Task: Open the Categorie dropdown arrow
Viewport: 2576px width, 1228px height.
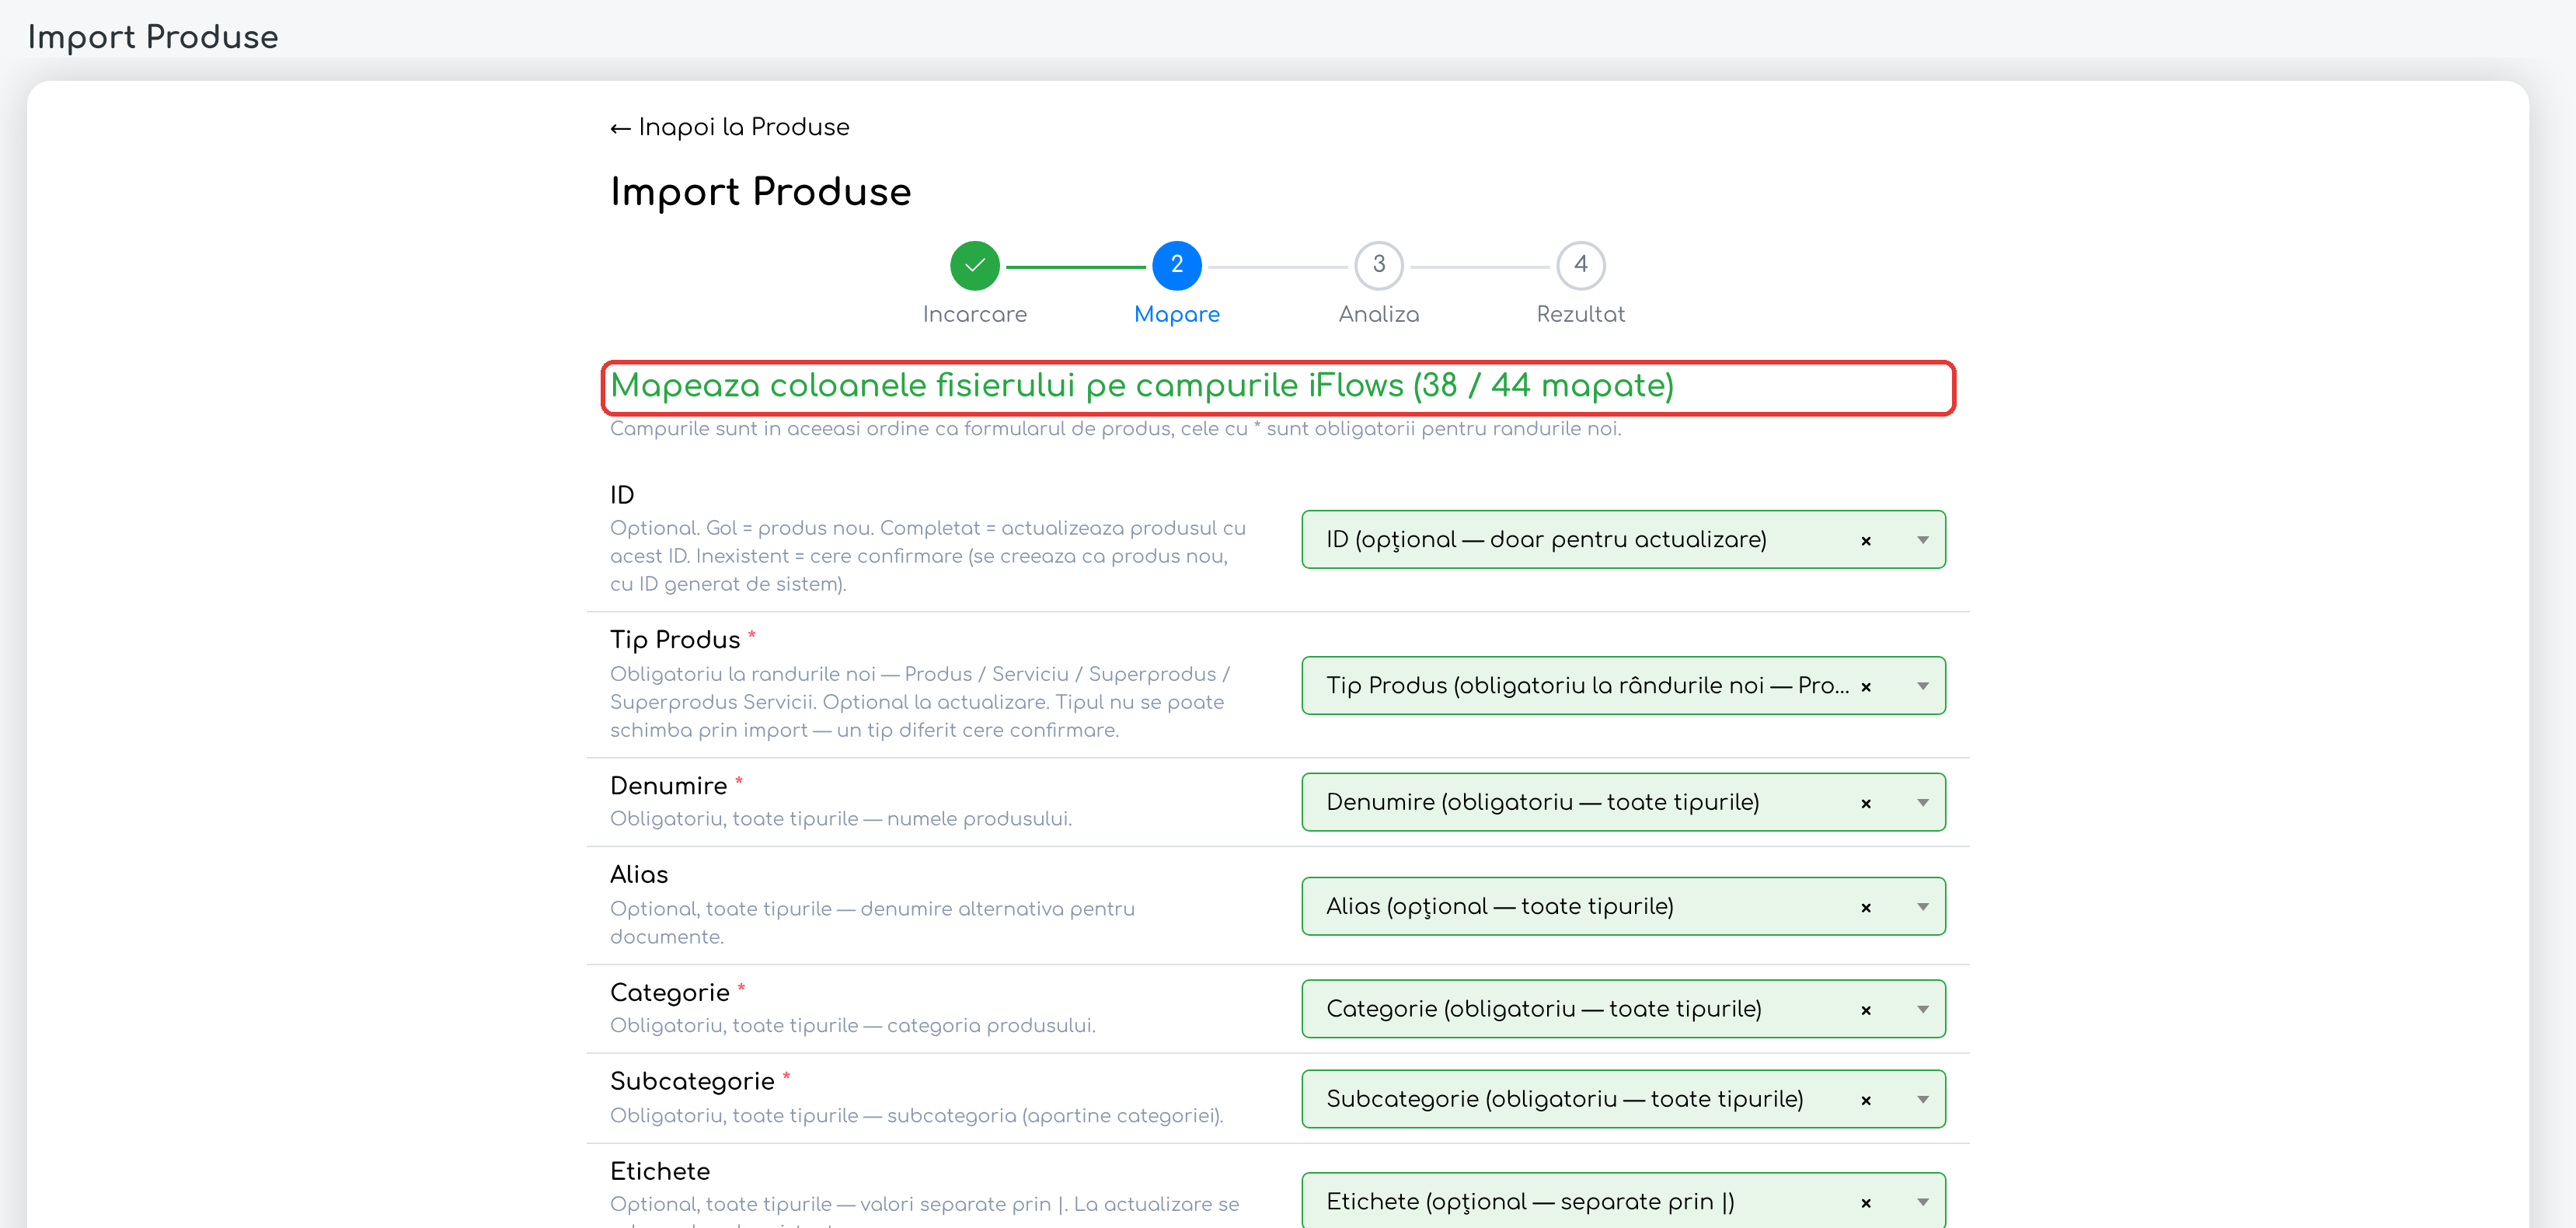Action: (1922, 1010)
